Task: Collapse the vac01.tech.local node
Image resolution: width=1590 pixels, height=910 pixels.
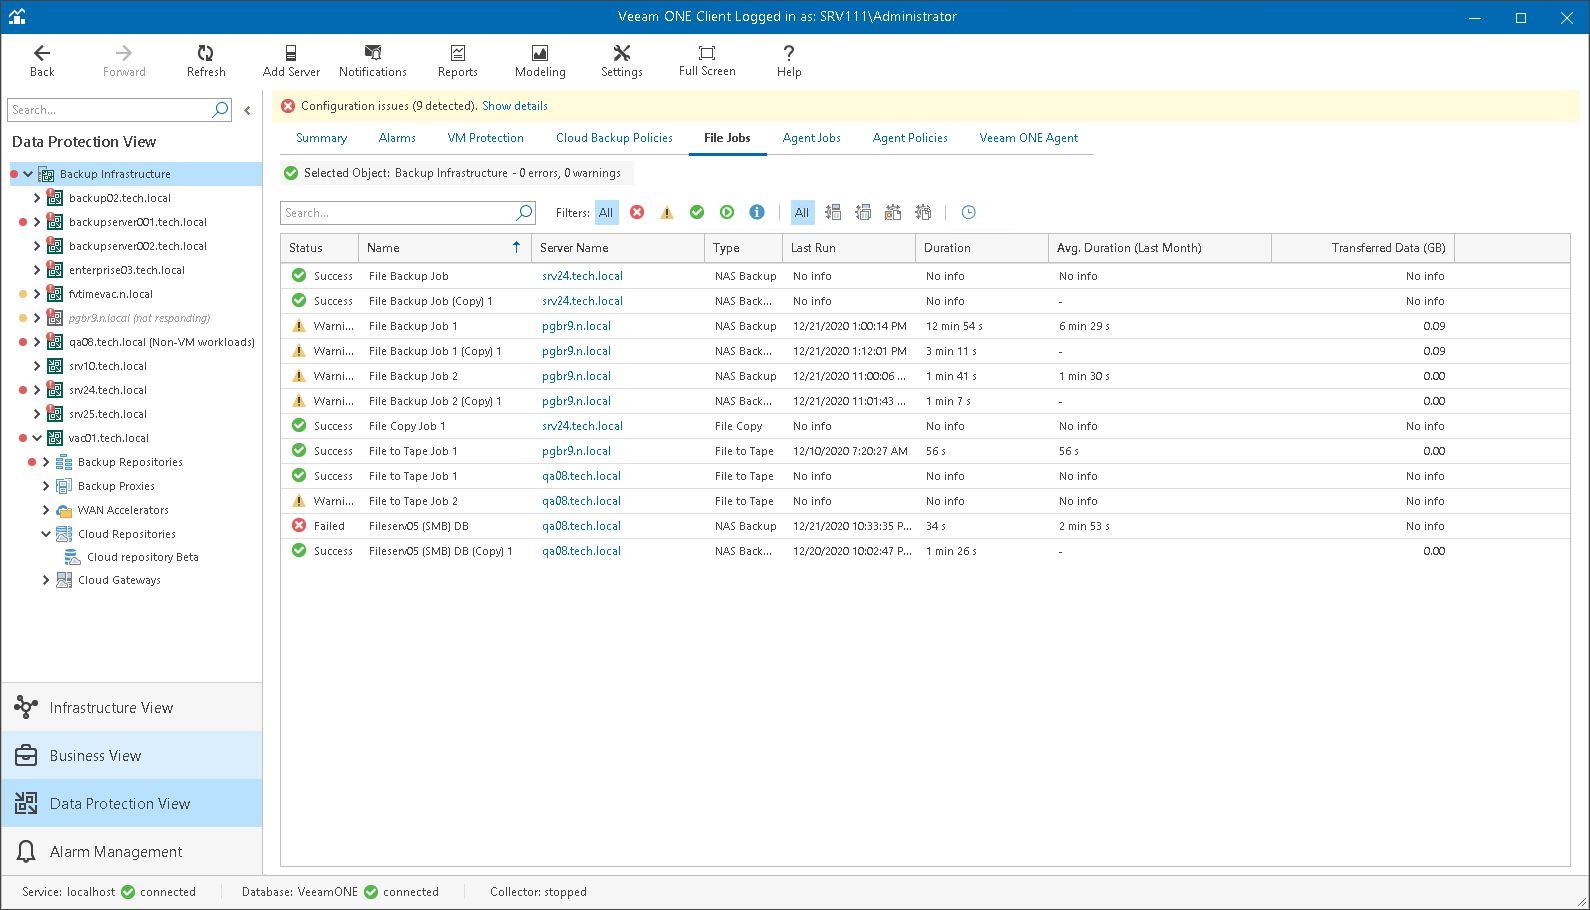Action: pos(37,438)
